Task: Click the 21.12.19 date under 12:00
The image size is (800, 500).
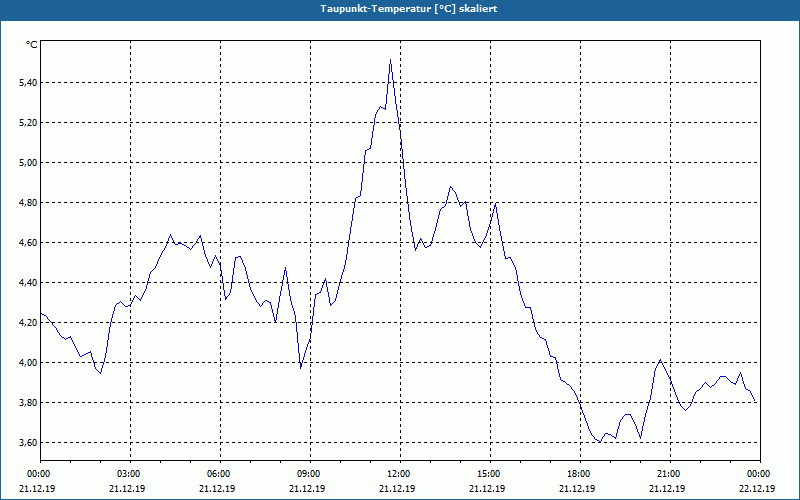Action: point(397,488)
